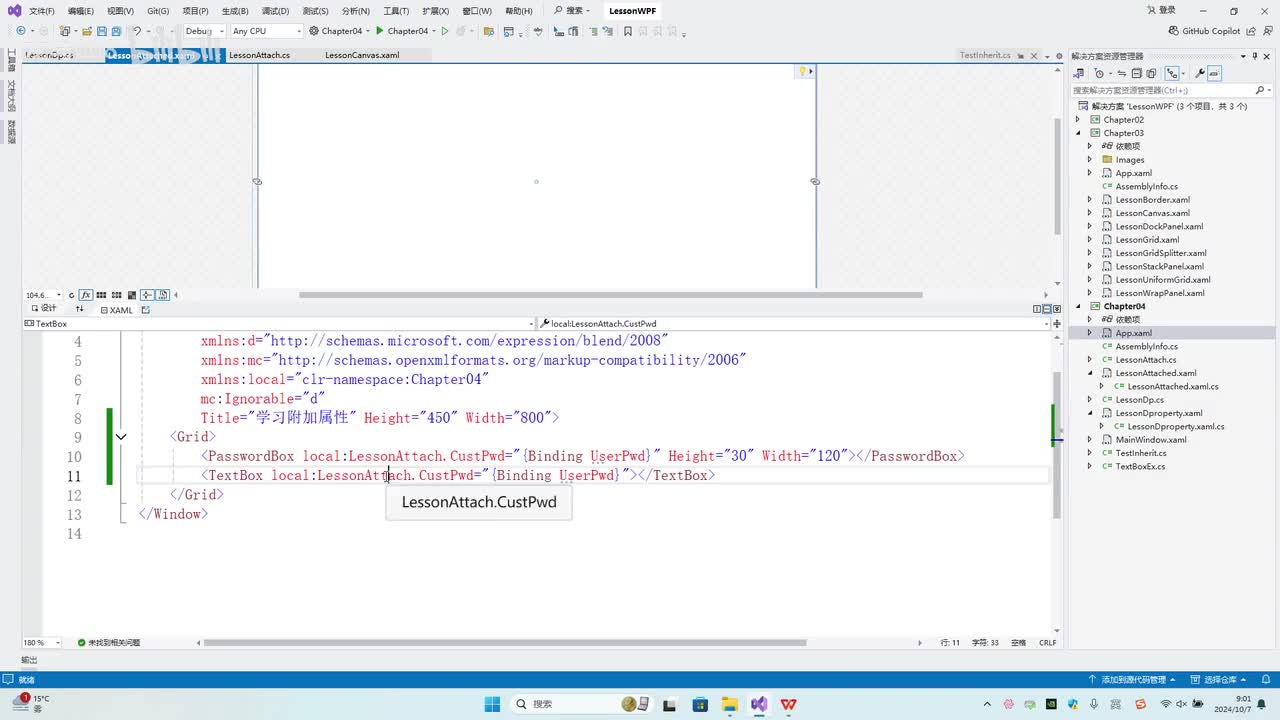Click Collapse All icon in Solution Explorer
The width and height of the screenshot is (1280, 720).
1138,73
